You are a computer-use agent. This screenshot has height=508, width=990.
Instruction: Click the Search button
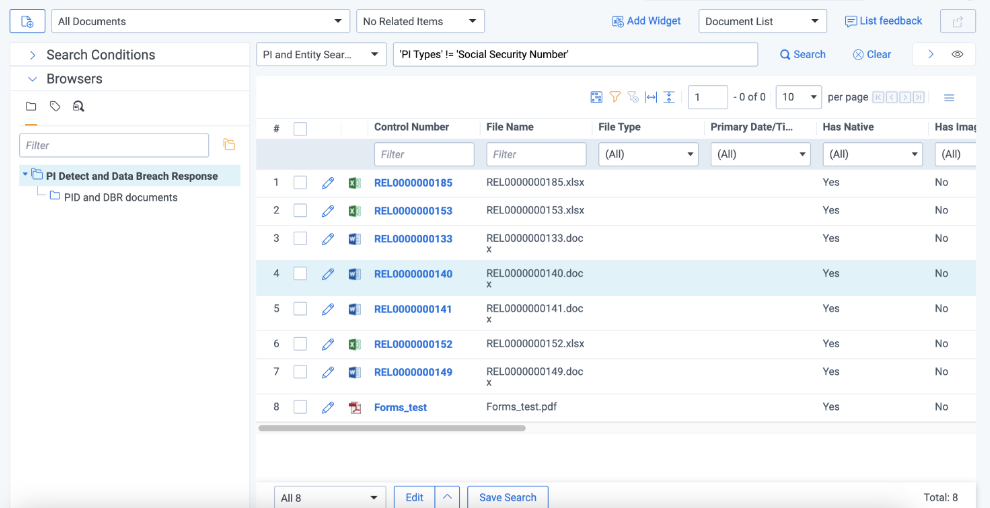tap(802, 54)
